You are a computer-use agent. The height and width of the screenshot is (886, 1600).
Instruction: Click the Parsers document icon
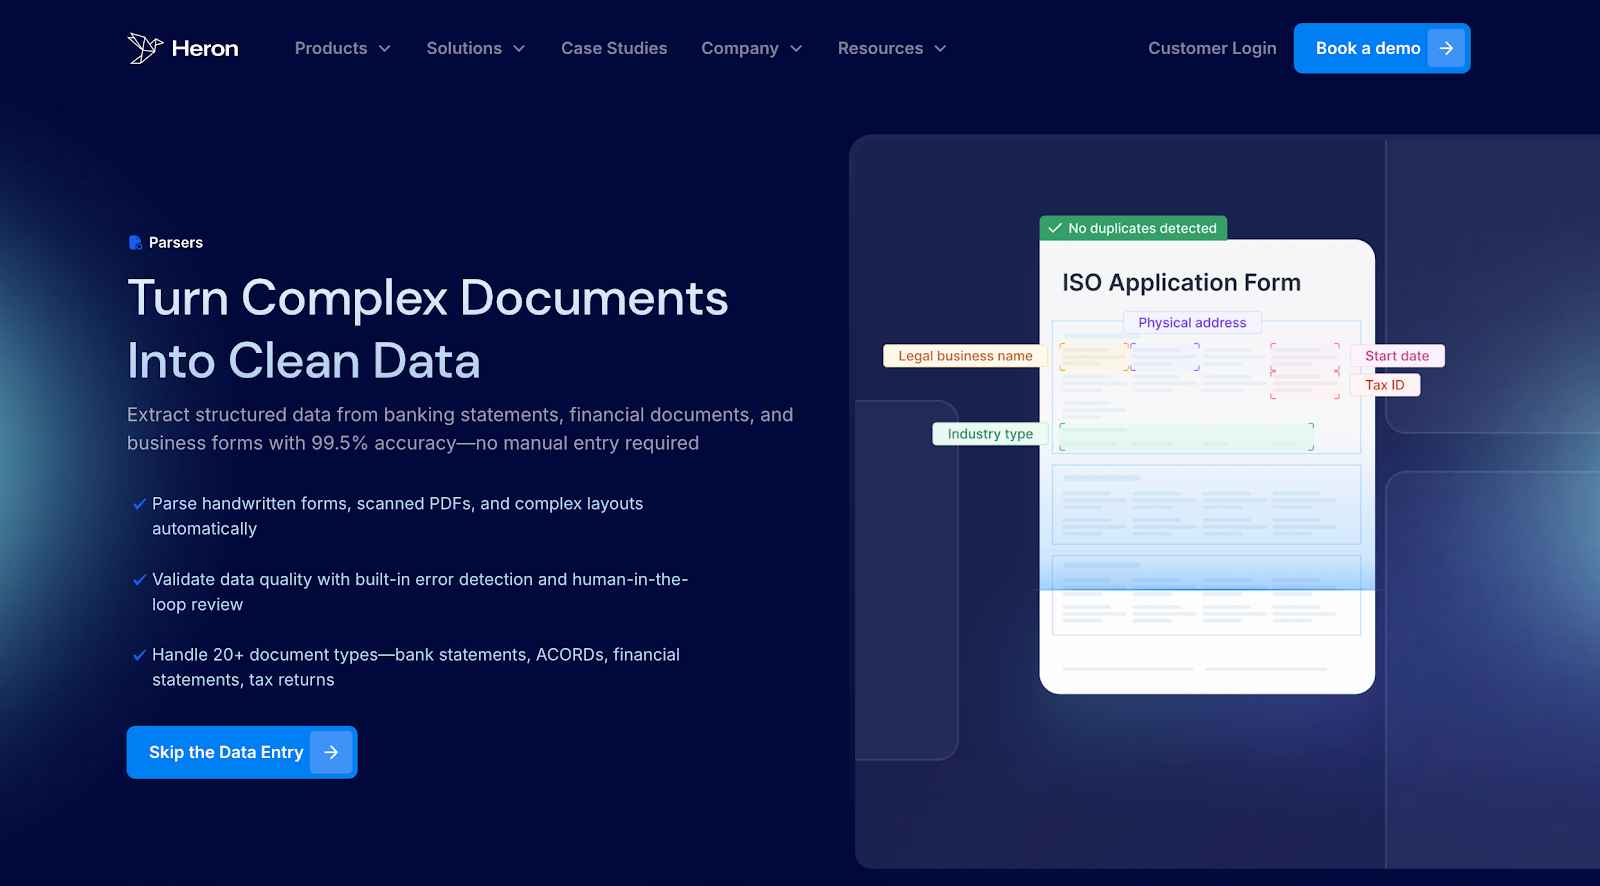135,242
